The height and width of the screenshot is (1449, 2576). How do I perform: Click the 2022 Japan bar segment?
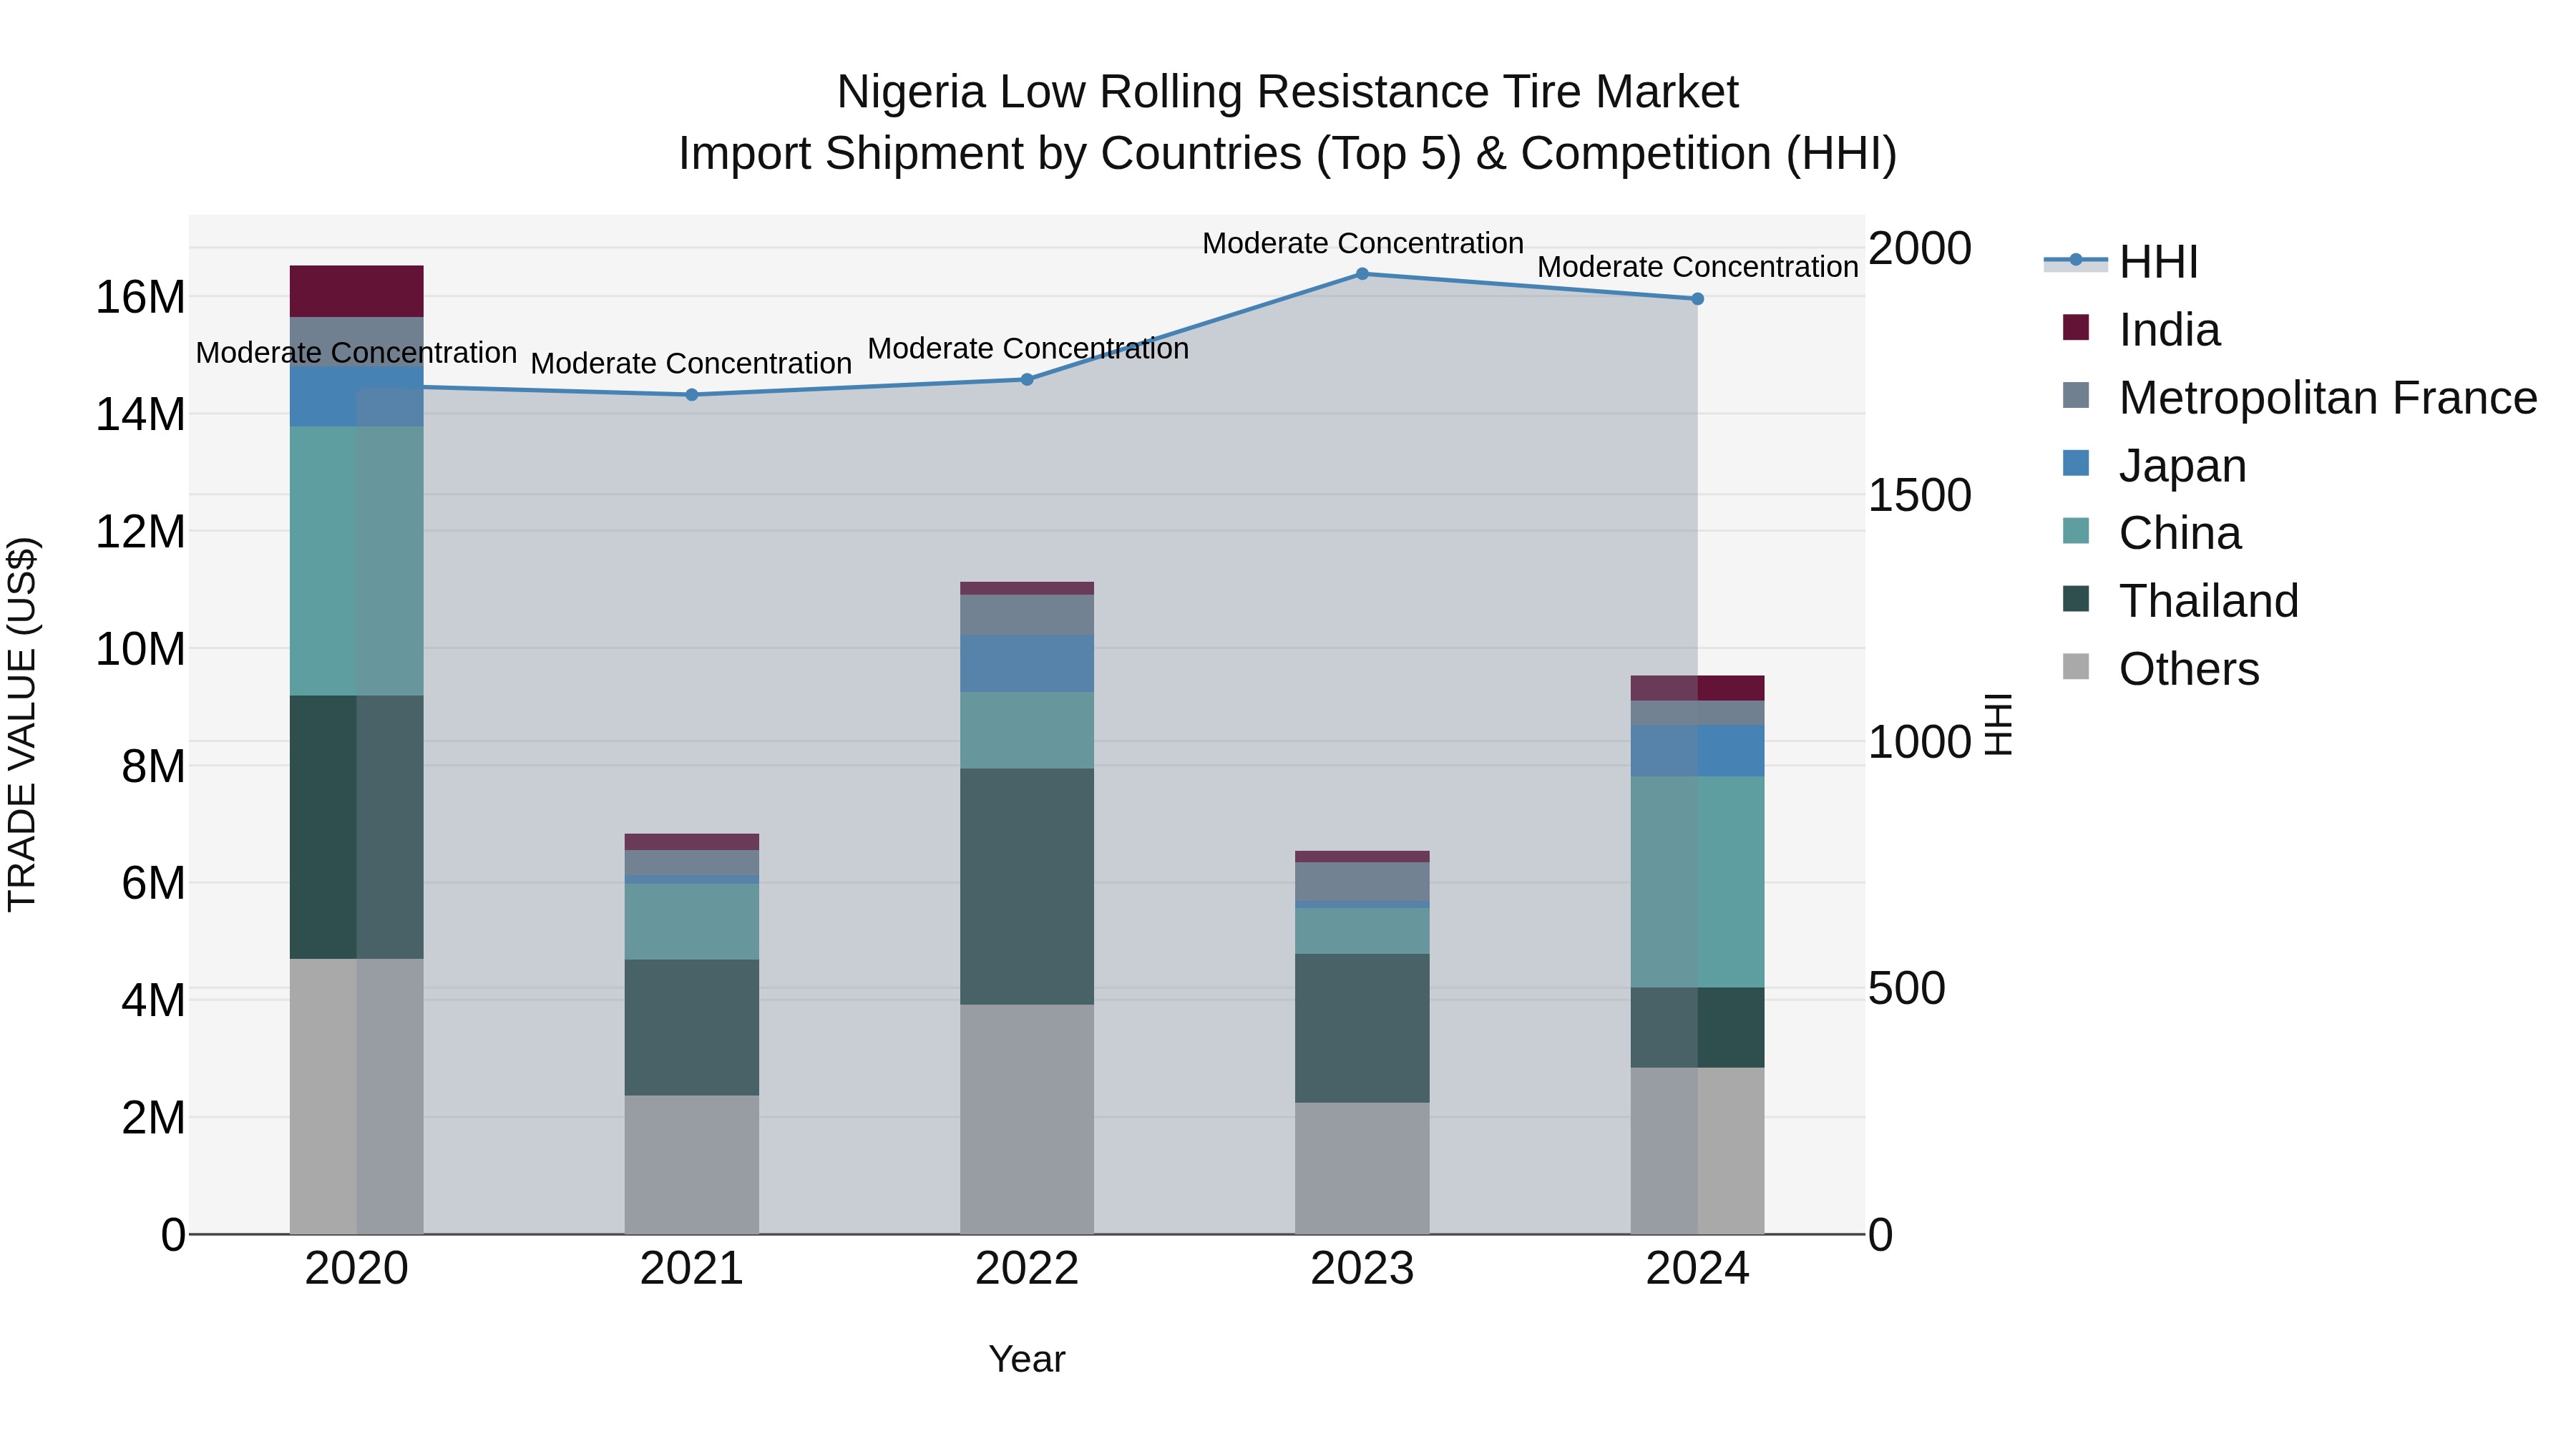click(1027, 664)
